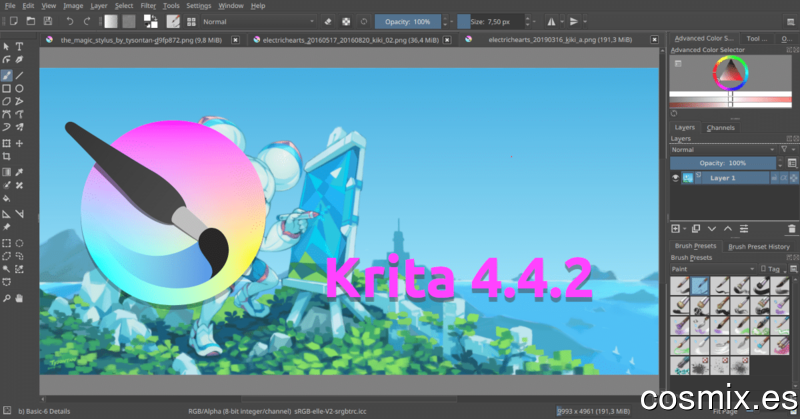Switch to the Channels tab
Viewport: 800px width, 419px height.
click(x=720, y=128)
